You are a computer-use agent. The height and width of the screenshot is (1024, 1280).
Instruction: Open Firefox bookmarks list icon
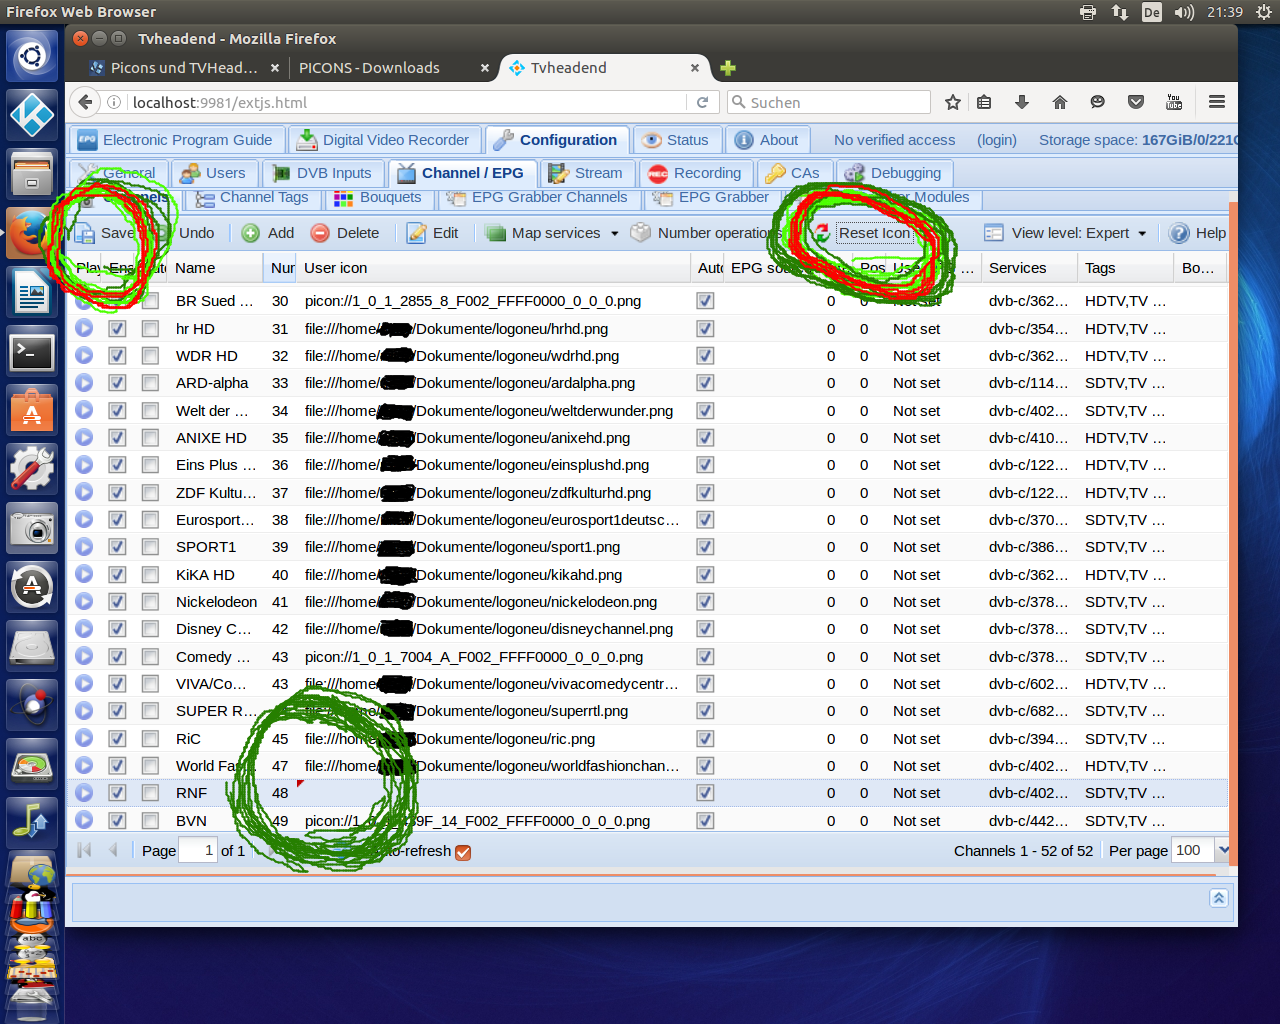[984, 102]
